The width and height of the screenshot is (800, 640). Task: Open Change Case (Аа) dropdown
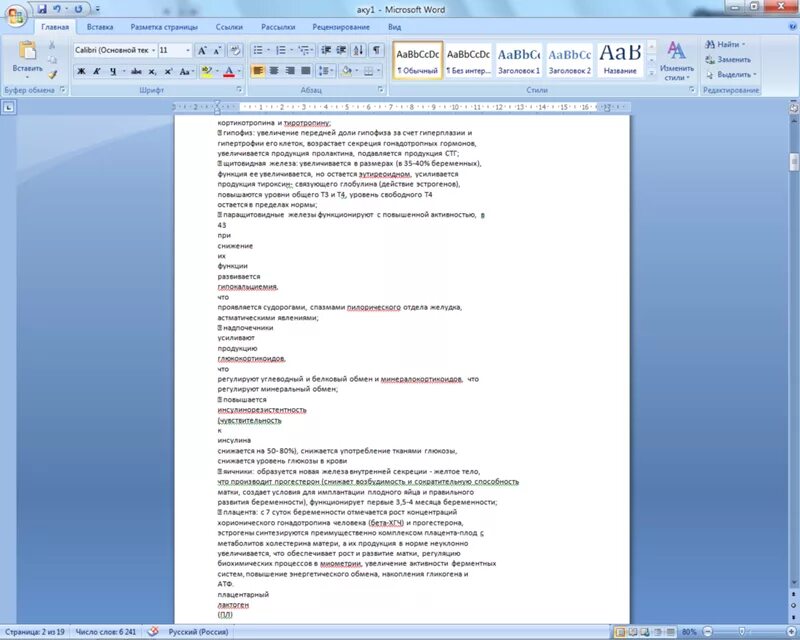coord(186,71)
